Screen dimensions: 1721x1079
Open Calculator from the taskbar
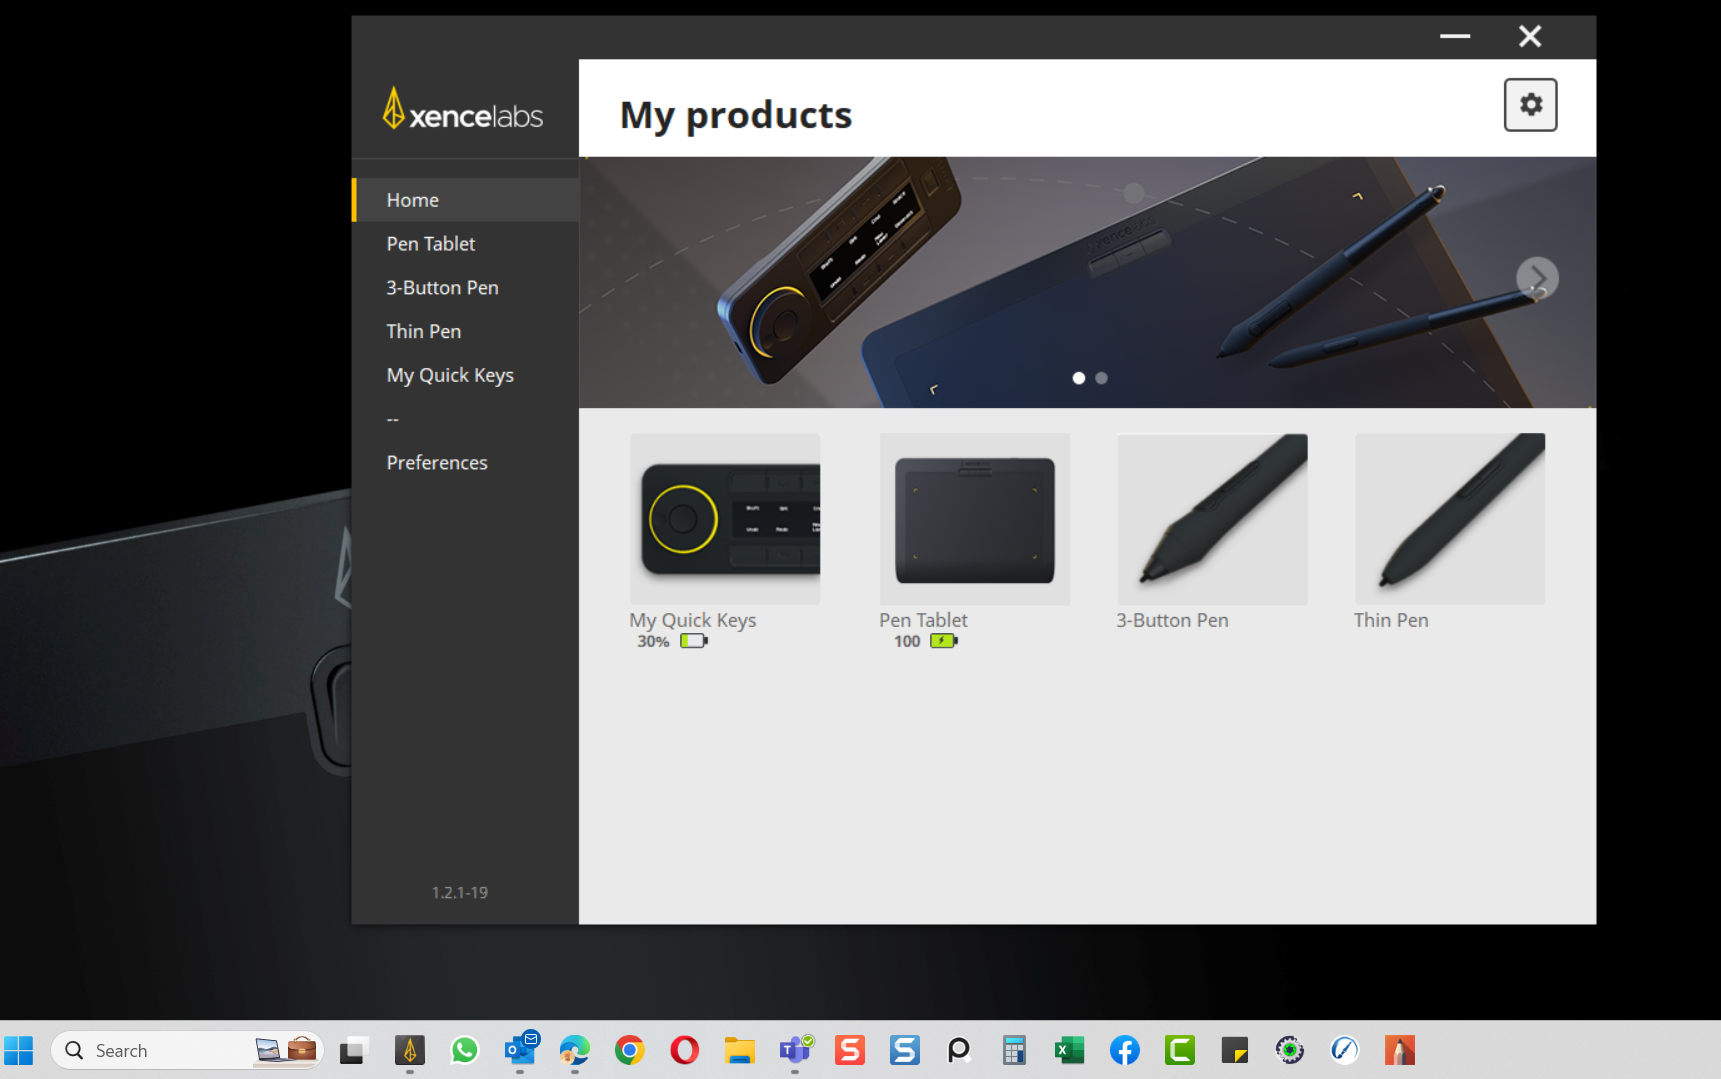1014,1050
